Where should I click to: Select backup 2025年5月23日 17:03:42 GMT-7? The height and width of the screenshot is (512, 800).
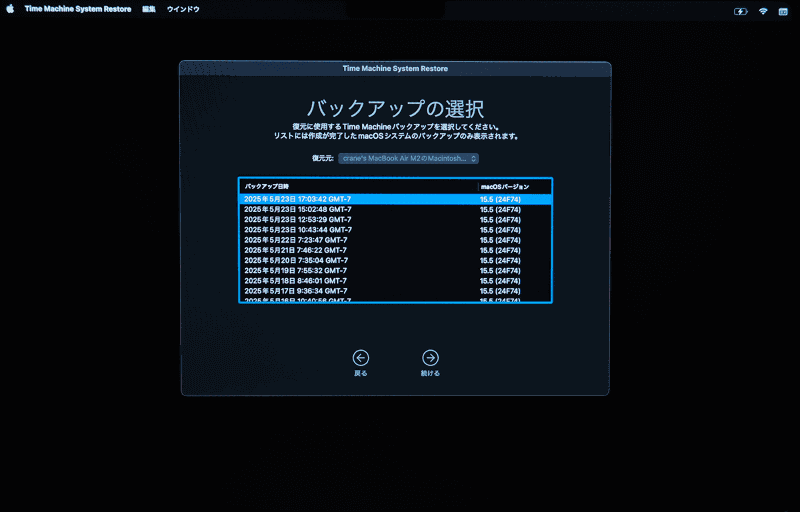pyautogui.click(x=395, y=199)
